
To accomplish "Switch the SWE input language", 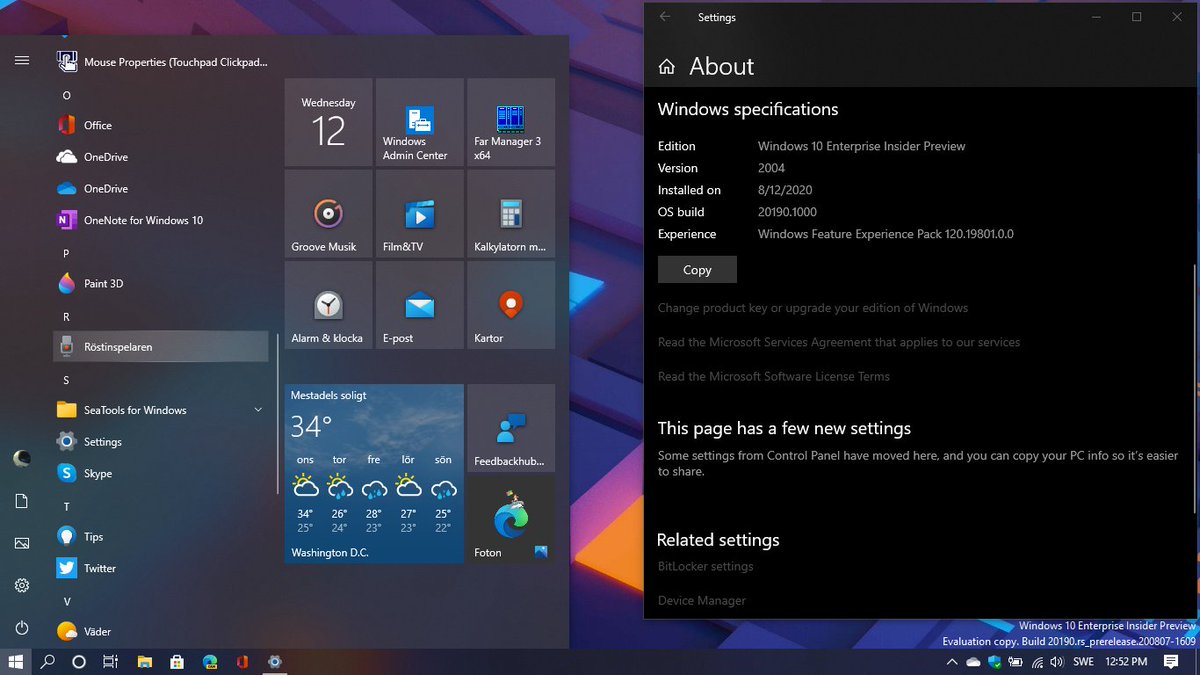I will [x=1083, y=662].
